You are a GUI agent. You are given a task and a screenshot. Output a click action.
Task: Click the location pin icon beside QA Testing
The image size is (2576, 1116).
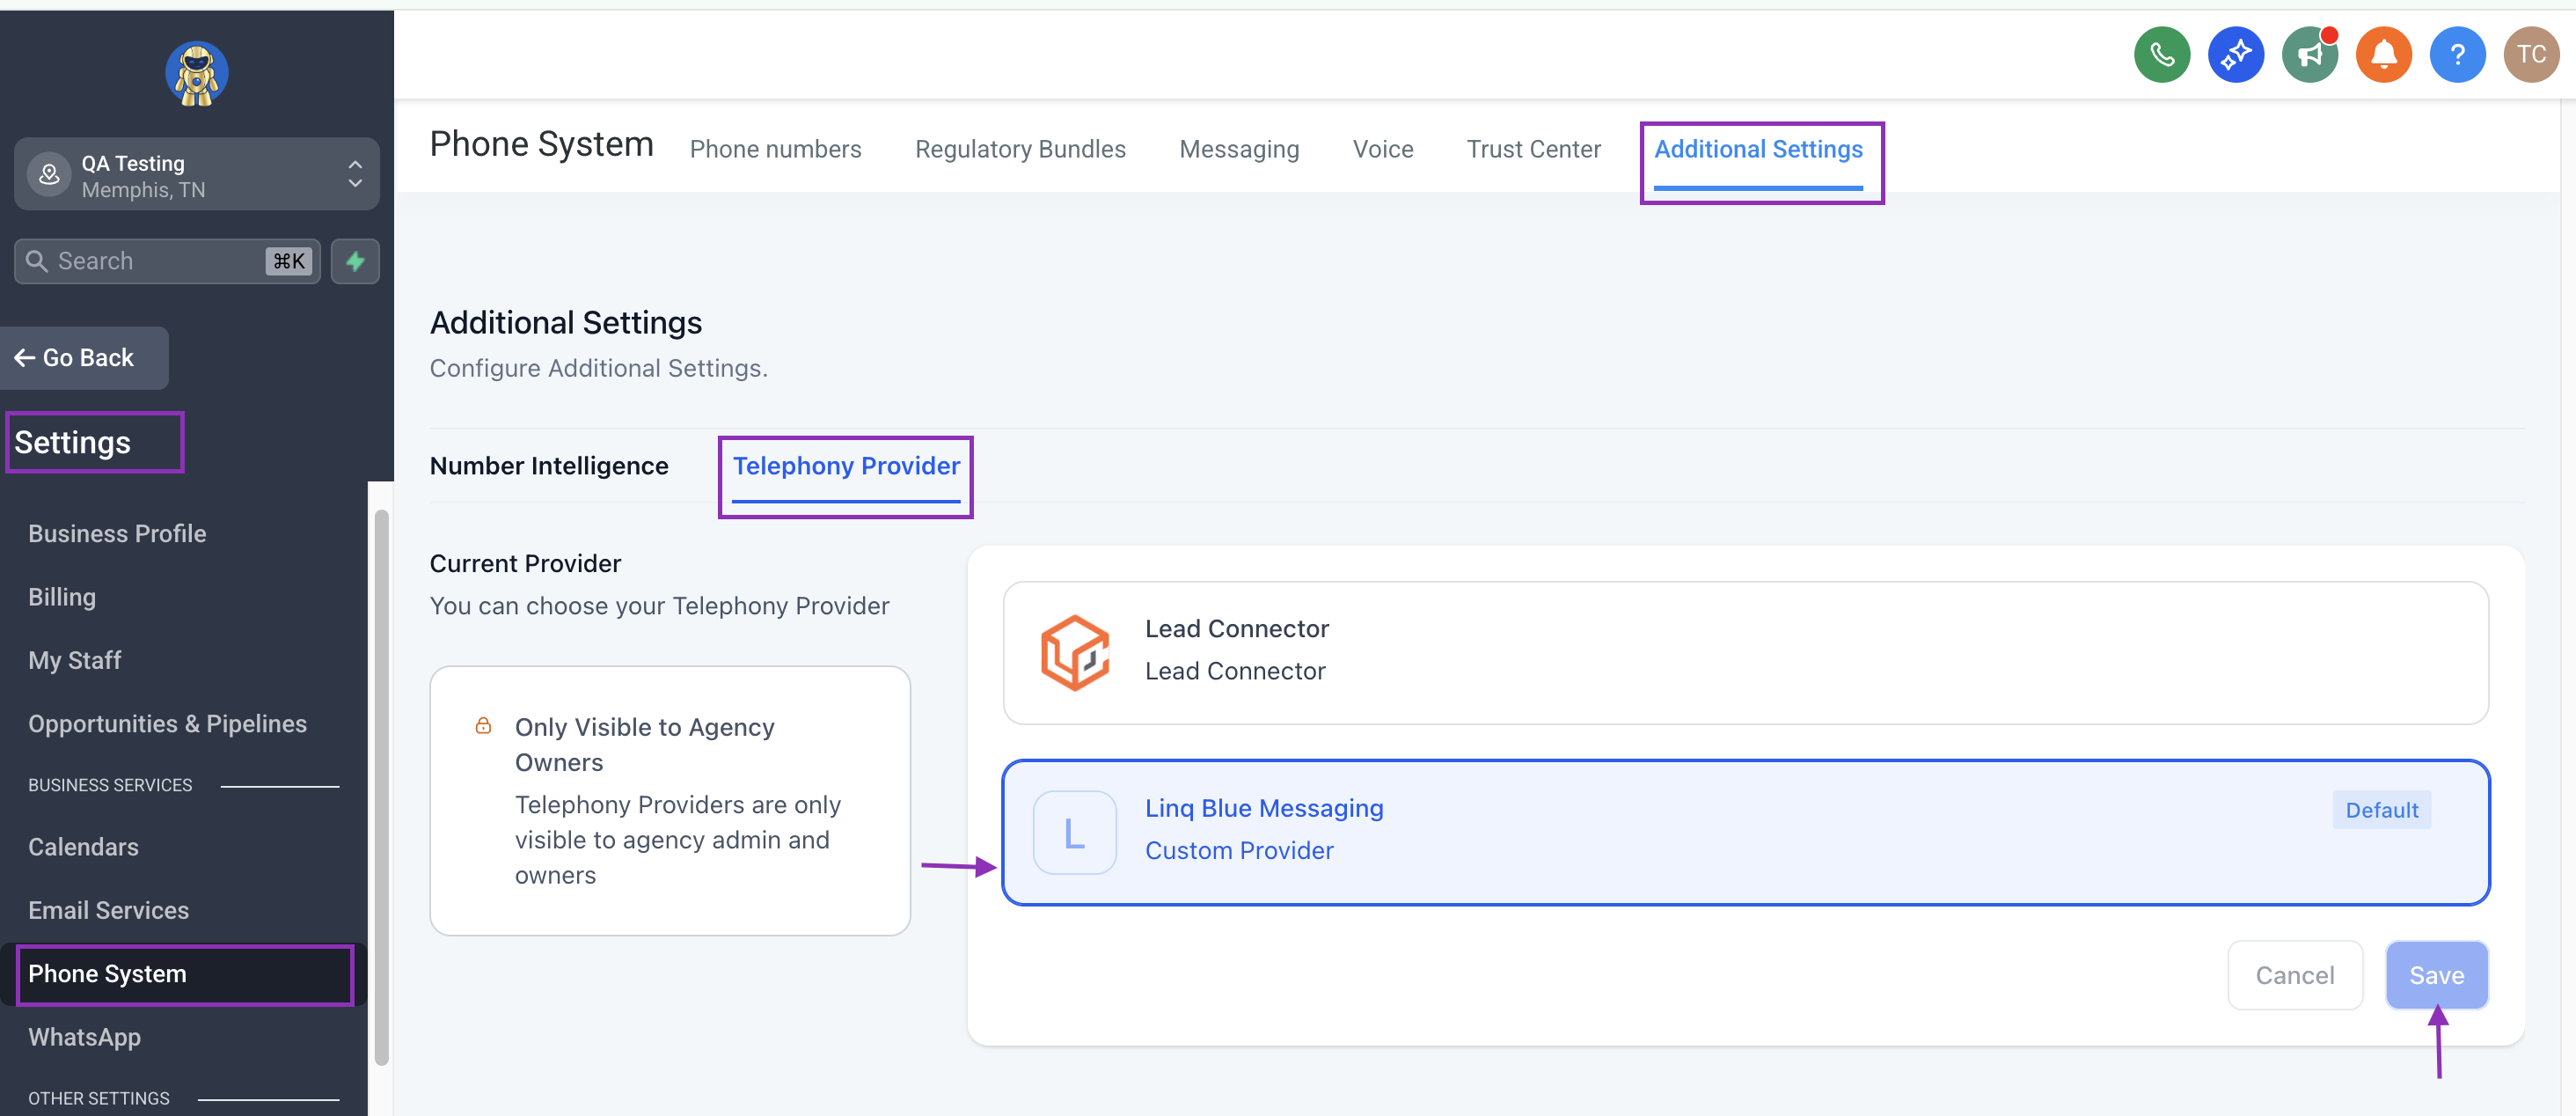[x=49, y=175]
